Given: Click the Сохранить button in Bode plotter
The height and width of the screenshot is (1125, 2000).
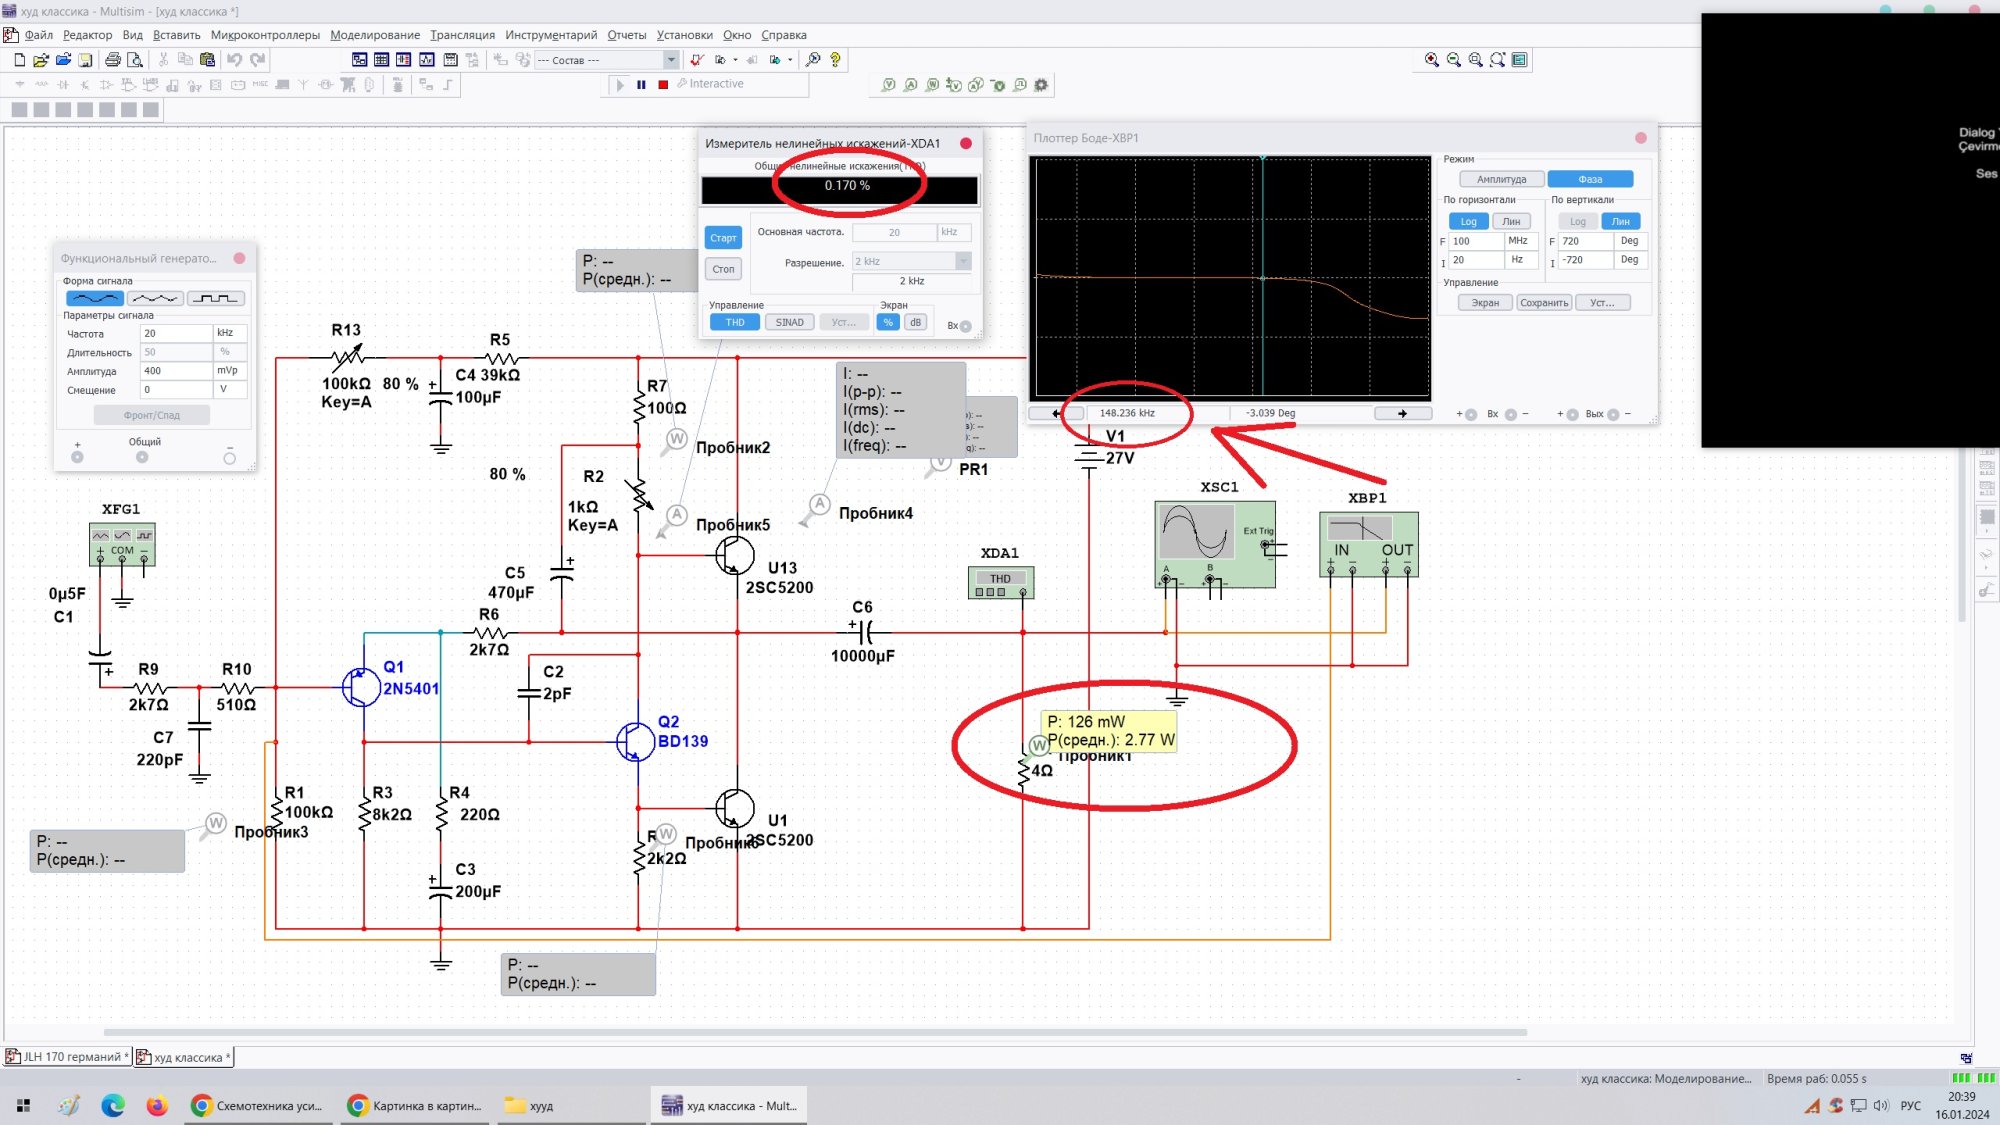Looking at the screenshot, I should click(1543, 302).
